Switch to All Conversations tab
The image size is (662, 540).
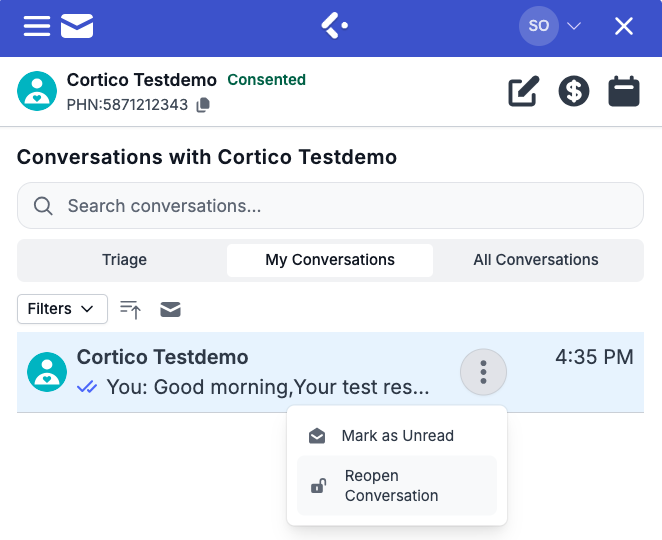[x=536, y=260]
